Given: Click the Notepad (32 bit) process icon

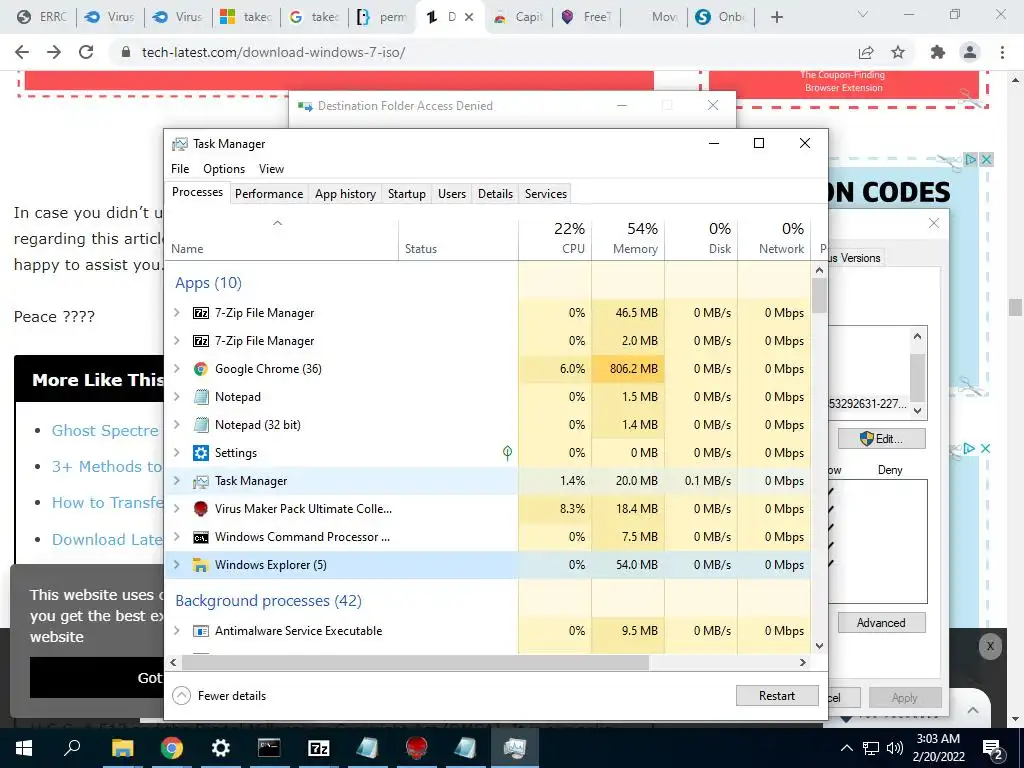Looking at the screenshot, I should tap(201, 425).
